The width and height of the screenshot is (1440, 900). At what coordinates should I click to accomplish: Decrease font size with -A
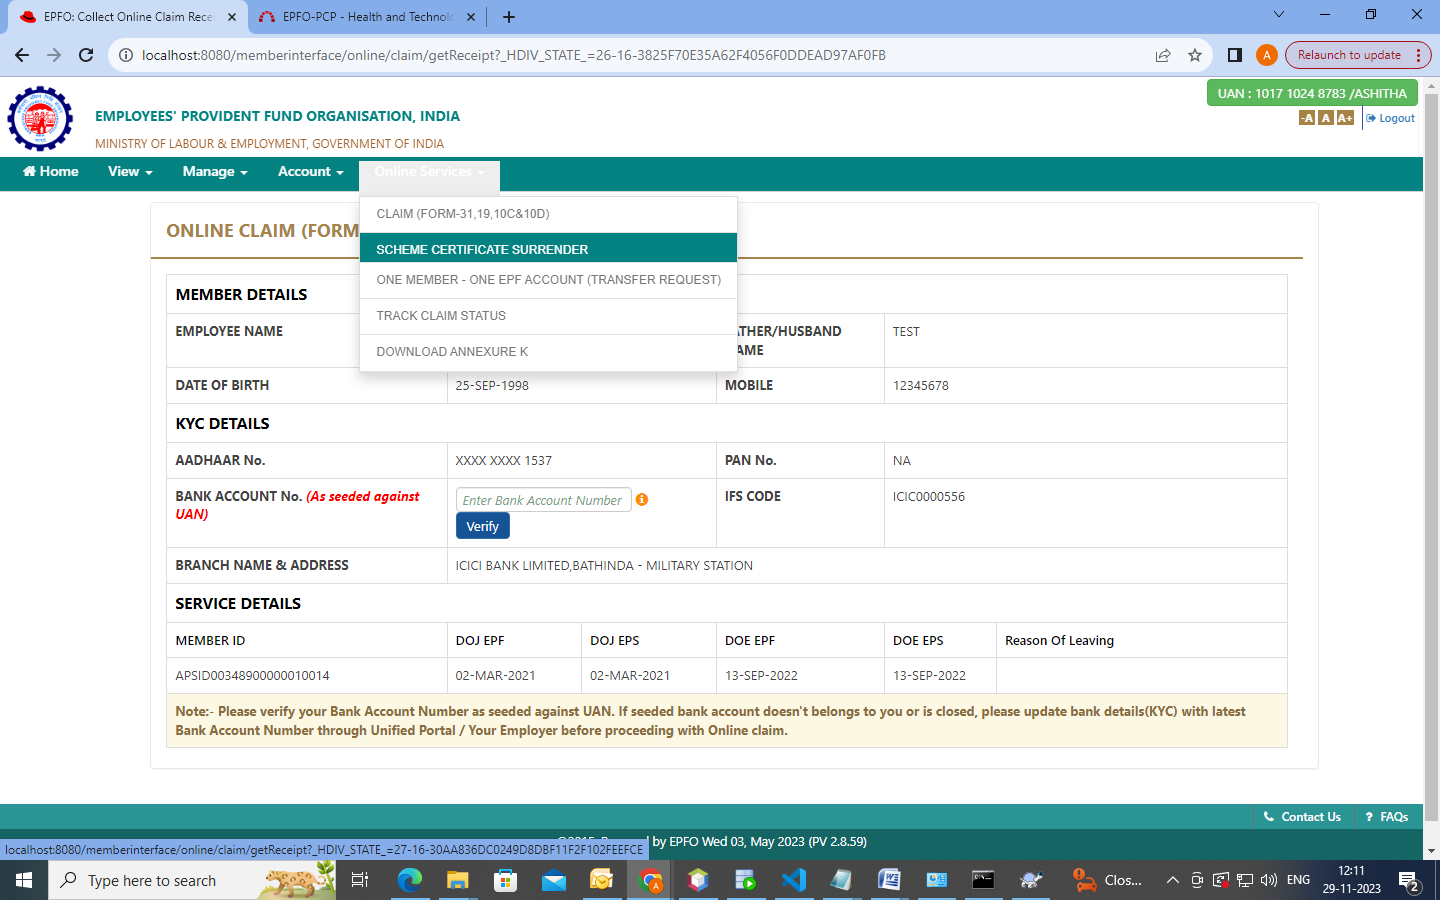coord(1307,118)
